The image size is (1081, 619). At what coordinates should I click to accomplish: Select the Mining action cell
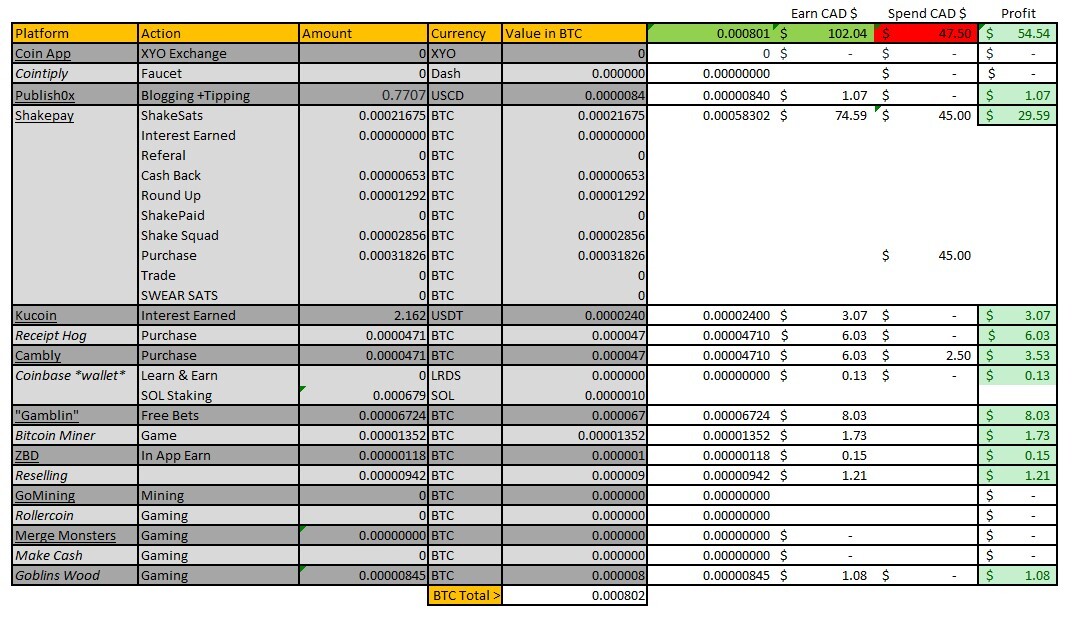(219, 496)
